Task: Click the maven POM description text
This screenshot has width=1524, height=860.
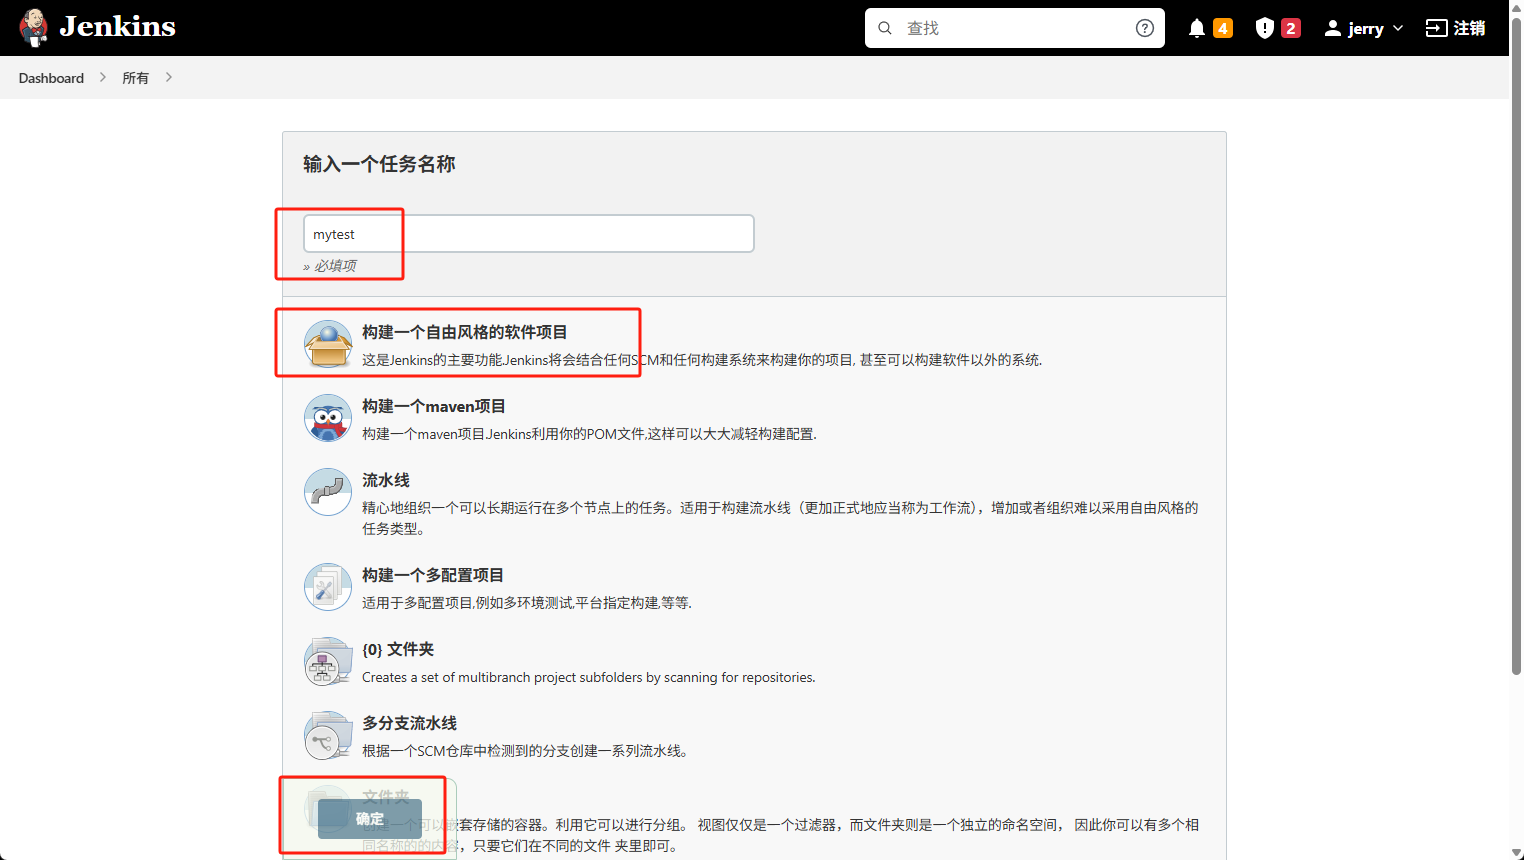Action: click(x=589, y=434)
